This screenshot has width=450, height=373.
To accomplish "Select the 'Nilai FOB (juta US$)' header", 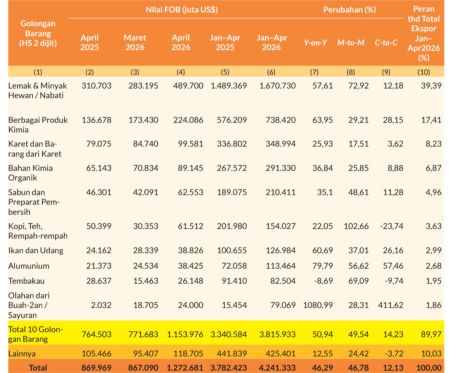I will (182, 9).
